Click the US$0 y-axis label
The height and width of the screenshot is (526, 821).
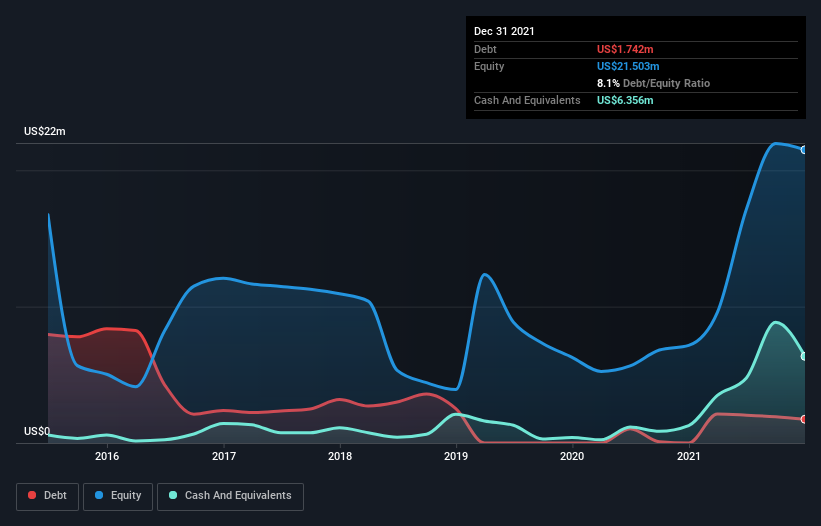(x=37, y=431)
